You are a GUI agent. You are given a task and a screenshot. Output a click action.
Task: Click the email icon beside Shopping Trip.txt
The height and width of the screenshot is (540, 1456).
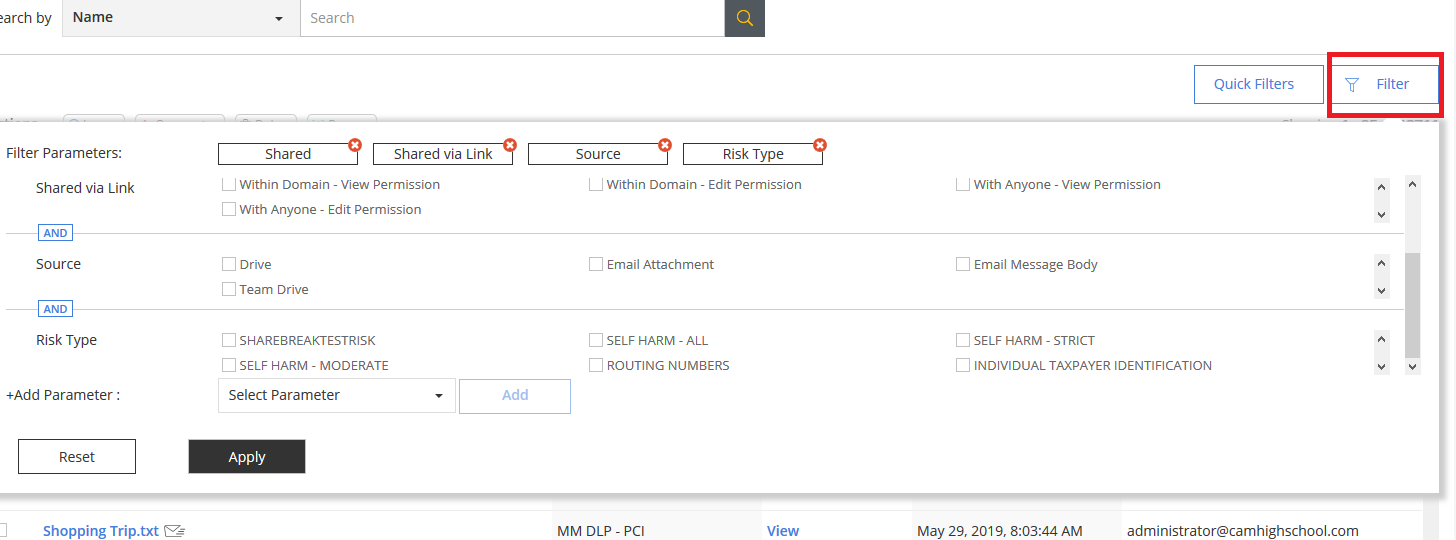175,531
